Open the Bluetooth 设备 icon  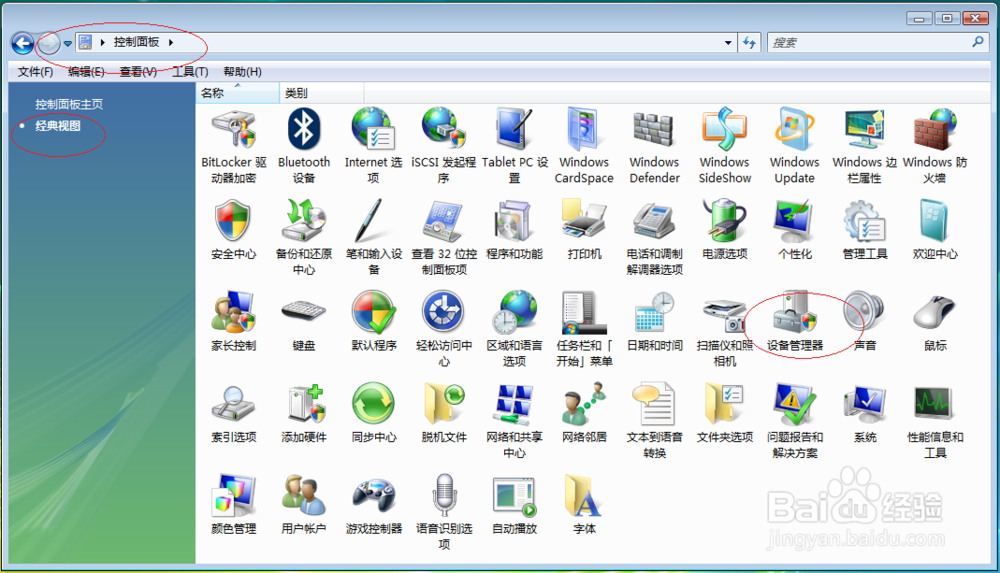point(304,130)
